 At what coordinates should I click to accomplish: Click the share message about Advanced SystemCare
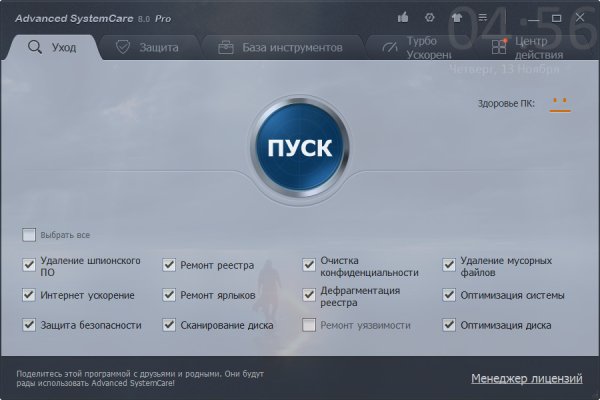(x=140, y=378)
